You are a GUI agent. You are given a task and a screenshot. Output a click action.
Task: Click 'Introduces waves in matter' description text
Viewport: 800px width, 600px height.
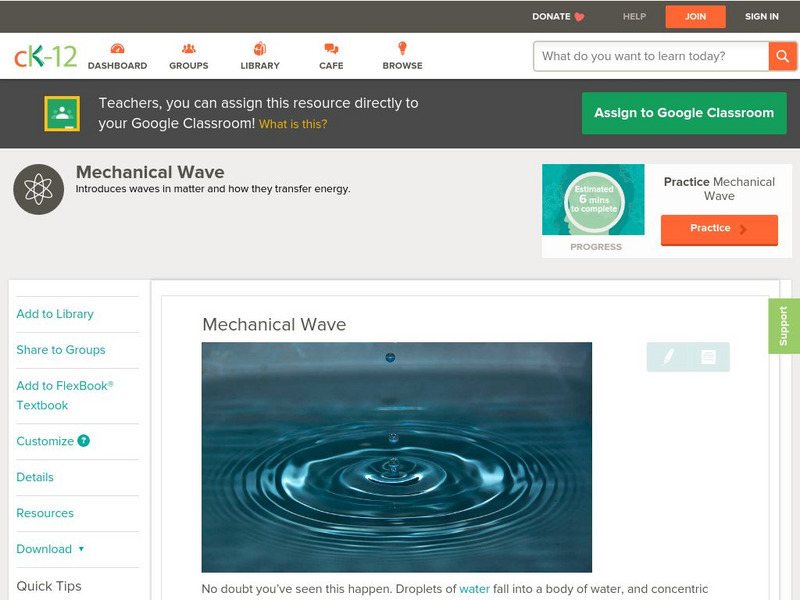pyautogui.click(x=213, y=189)
